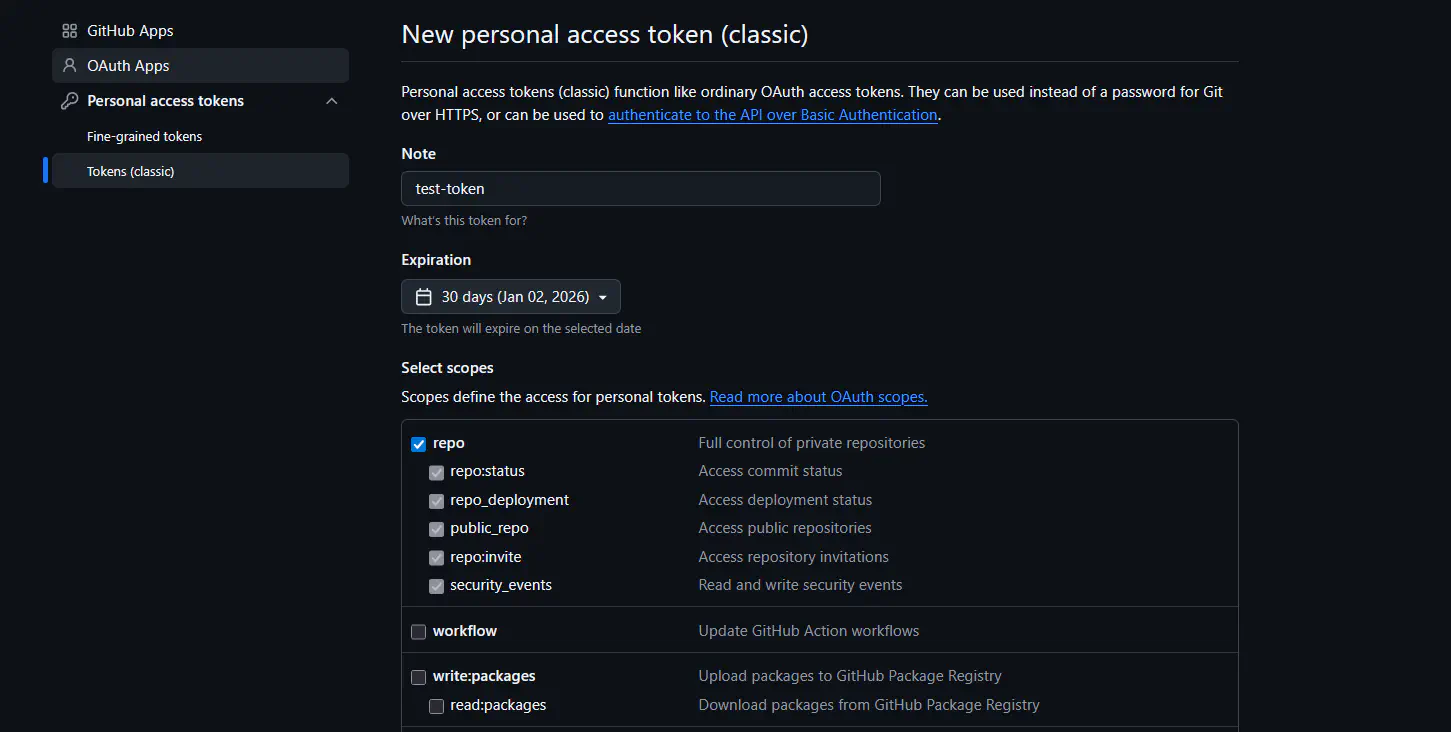This screenshot has width=1451, height=732.
Task: Click the GitHub Apps grid icon
Action: (x=69, y=31)
